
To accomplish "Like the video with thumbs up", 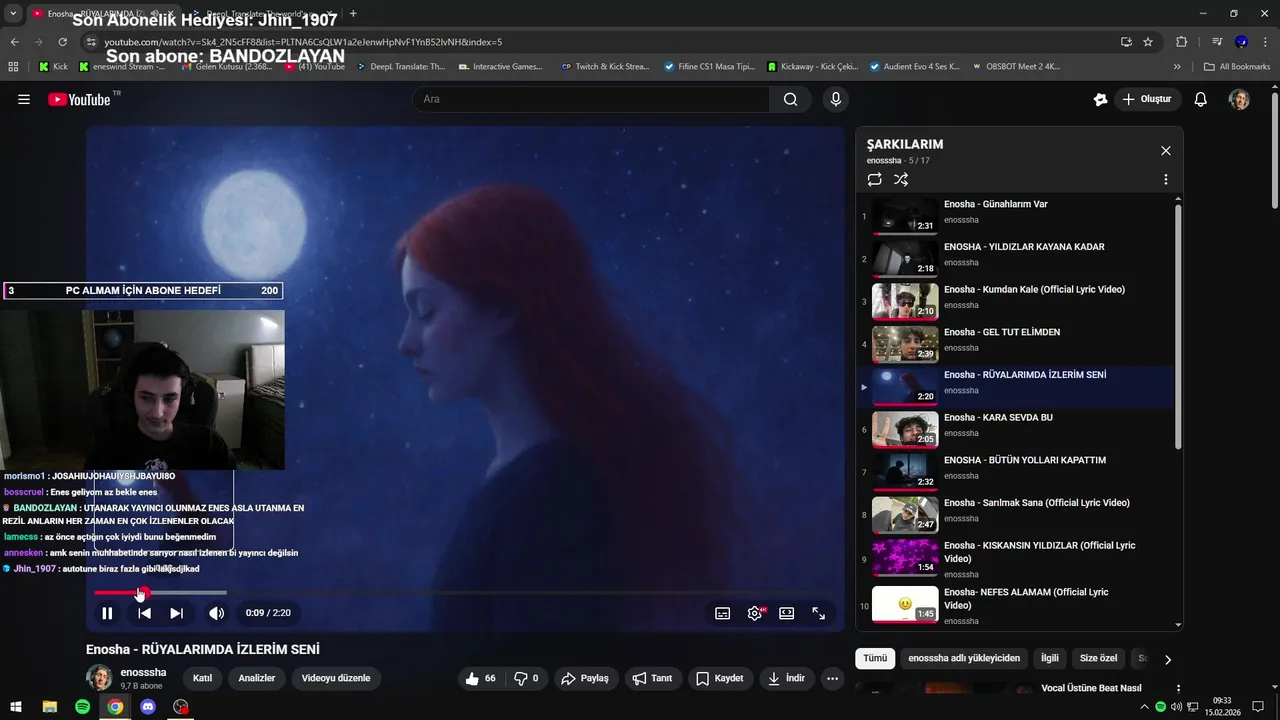I will click(481, 678).
